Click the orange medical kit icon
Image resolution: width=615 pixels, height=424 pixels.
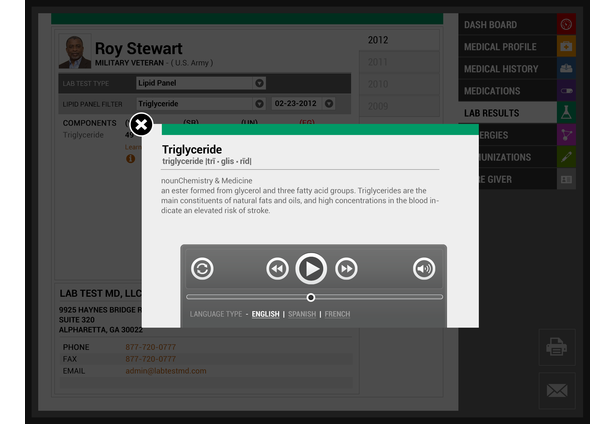click(566, 47)
